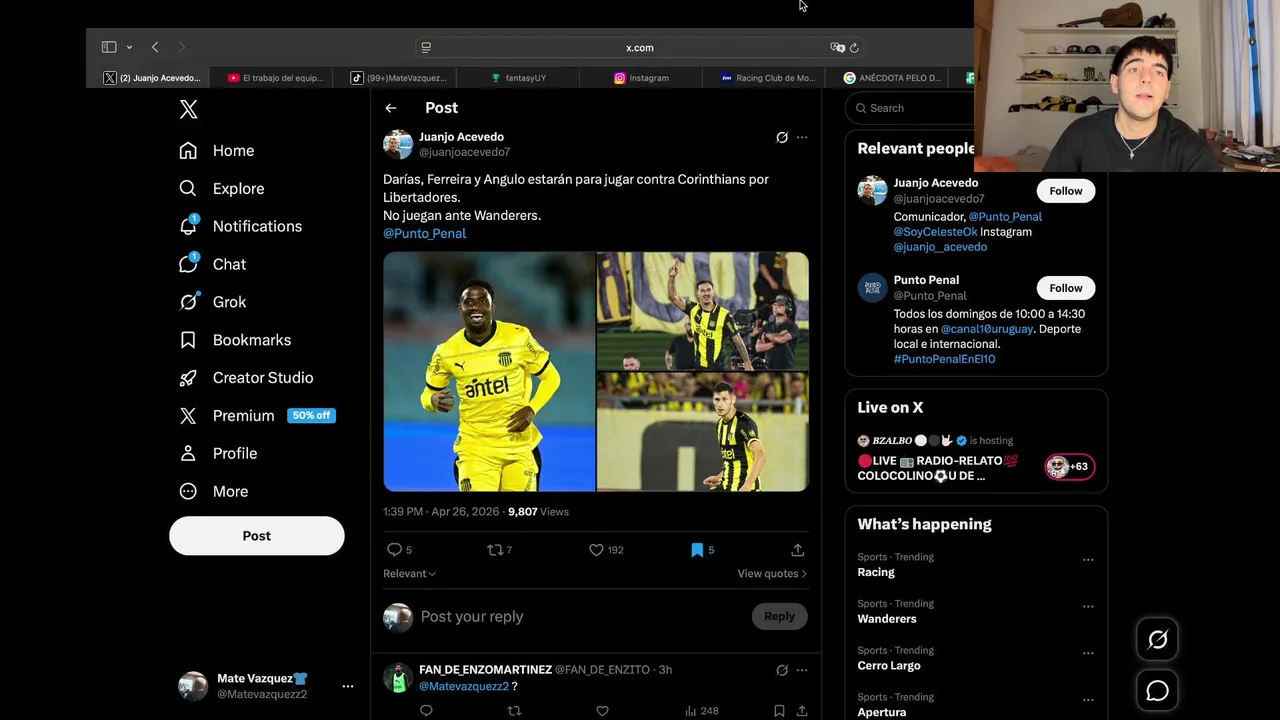
Task: Open the @Punto_Penal mention in the post
Action: pos(424,233)
